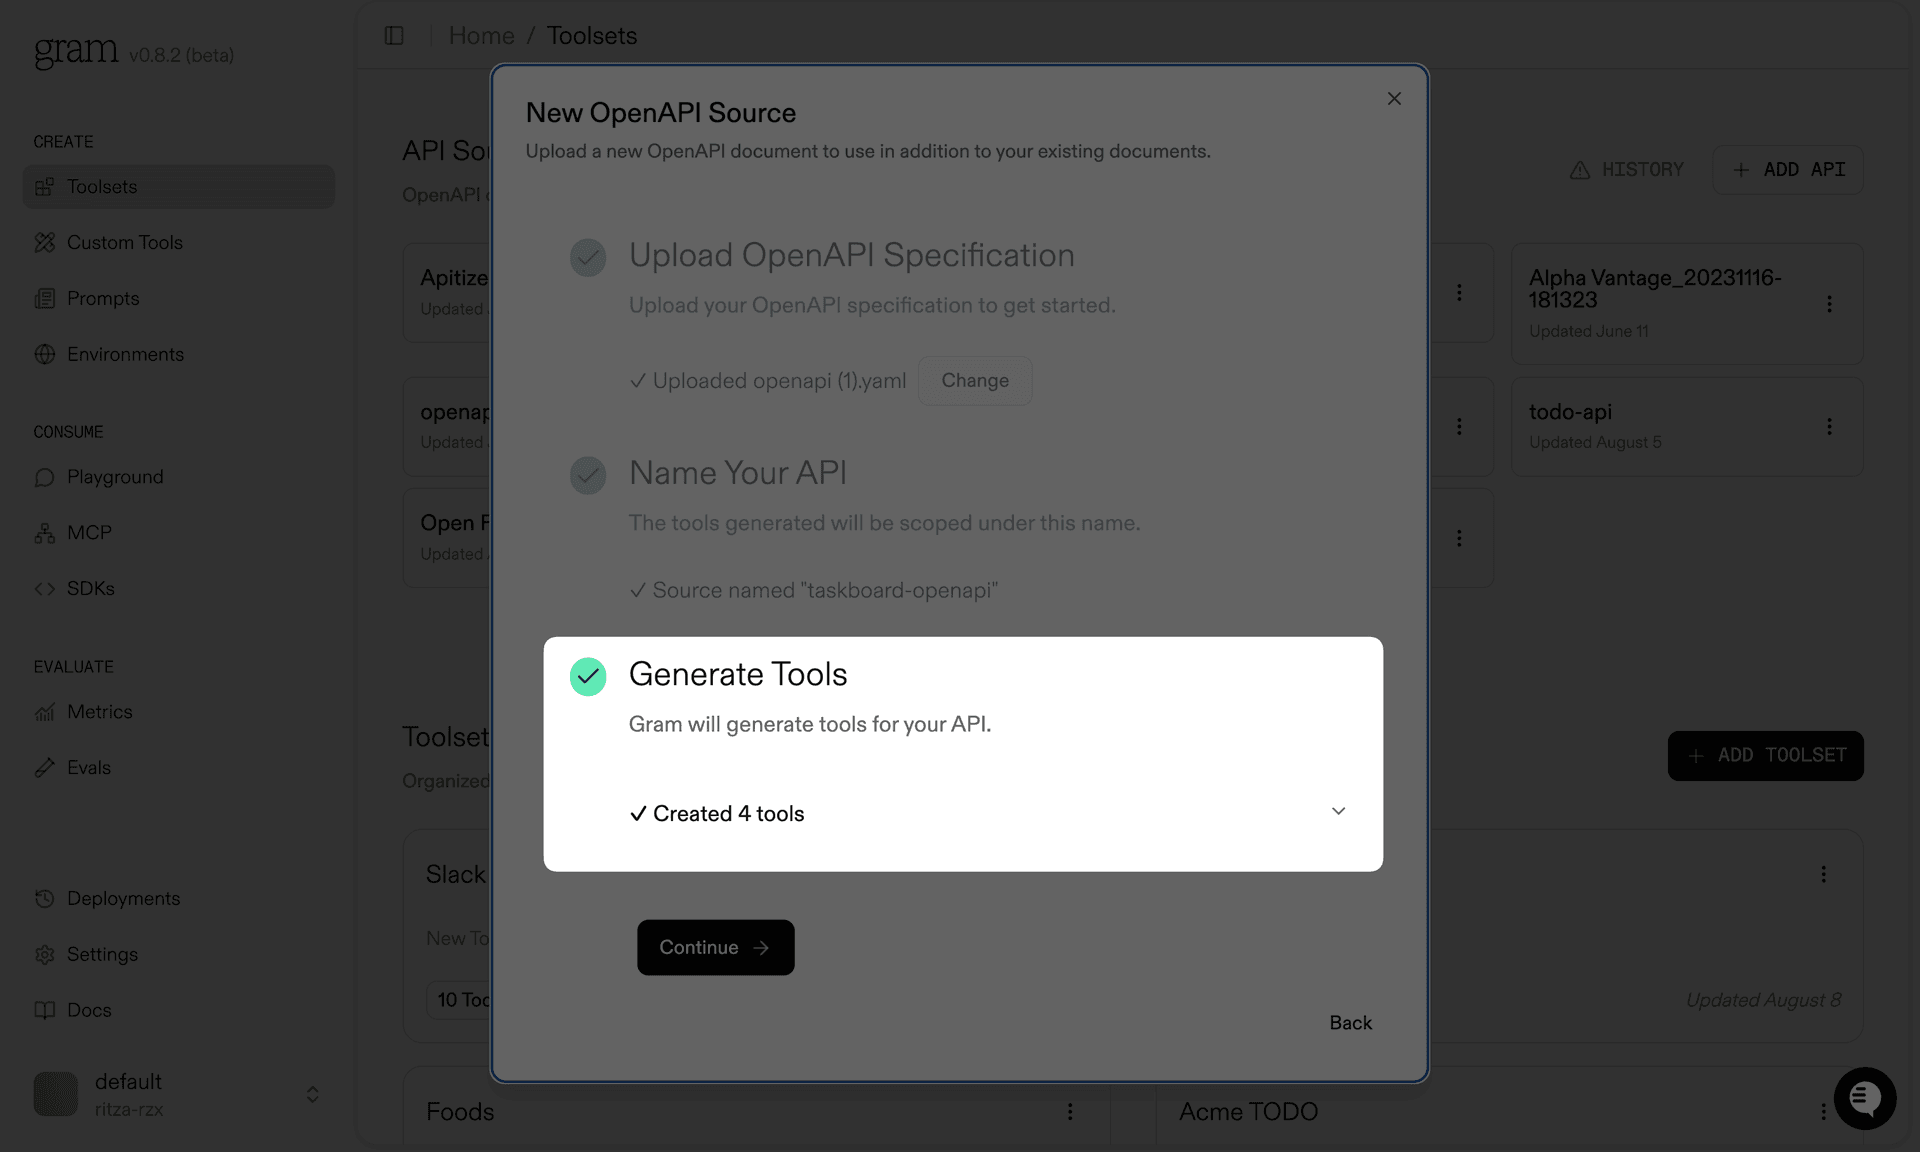Image resolution: width=1920 pixels, height=1152 pixels.
Task: Open Custom Tools from the sidebar
Action: click(x=124, y=242)
